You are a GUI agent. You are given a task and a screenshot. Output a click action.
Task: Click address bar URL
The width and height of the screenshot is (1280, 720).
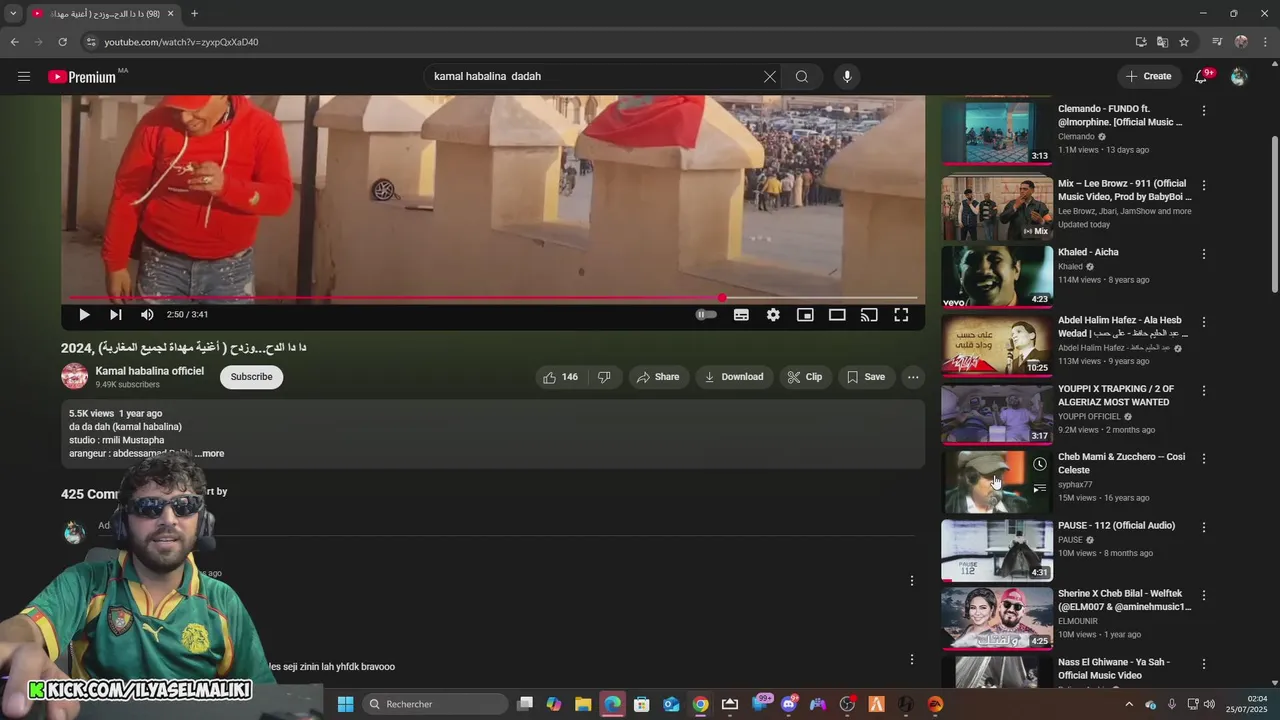coord(181,42)
